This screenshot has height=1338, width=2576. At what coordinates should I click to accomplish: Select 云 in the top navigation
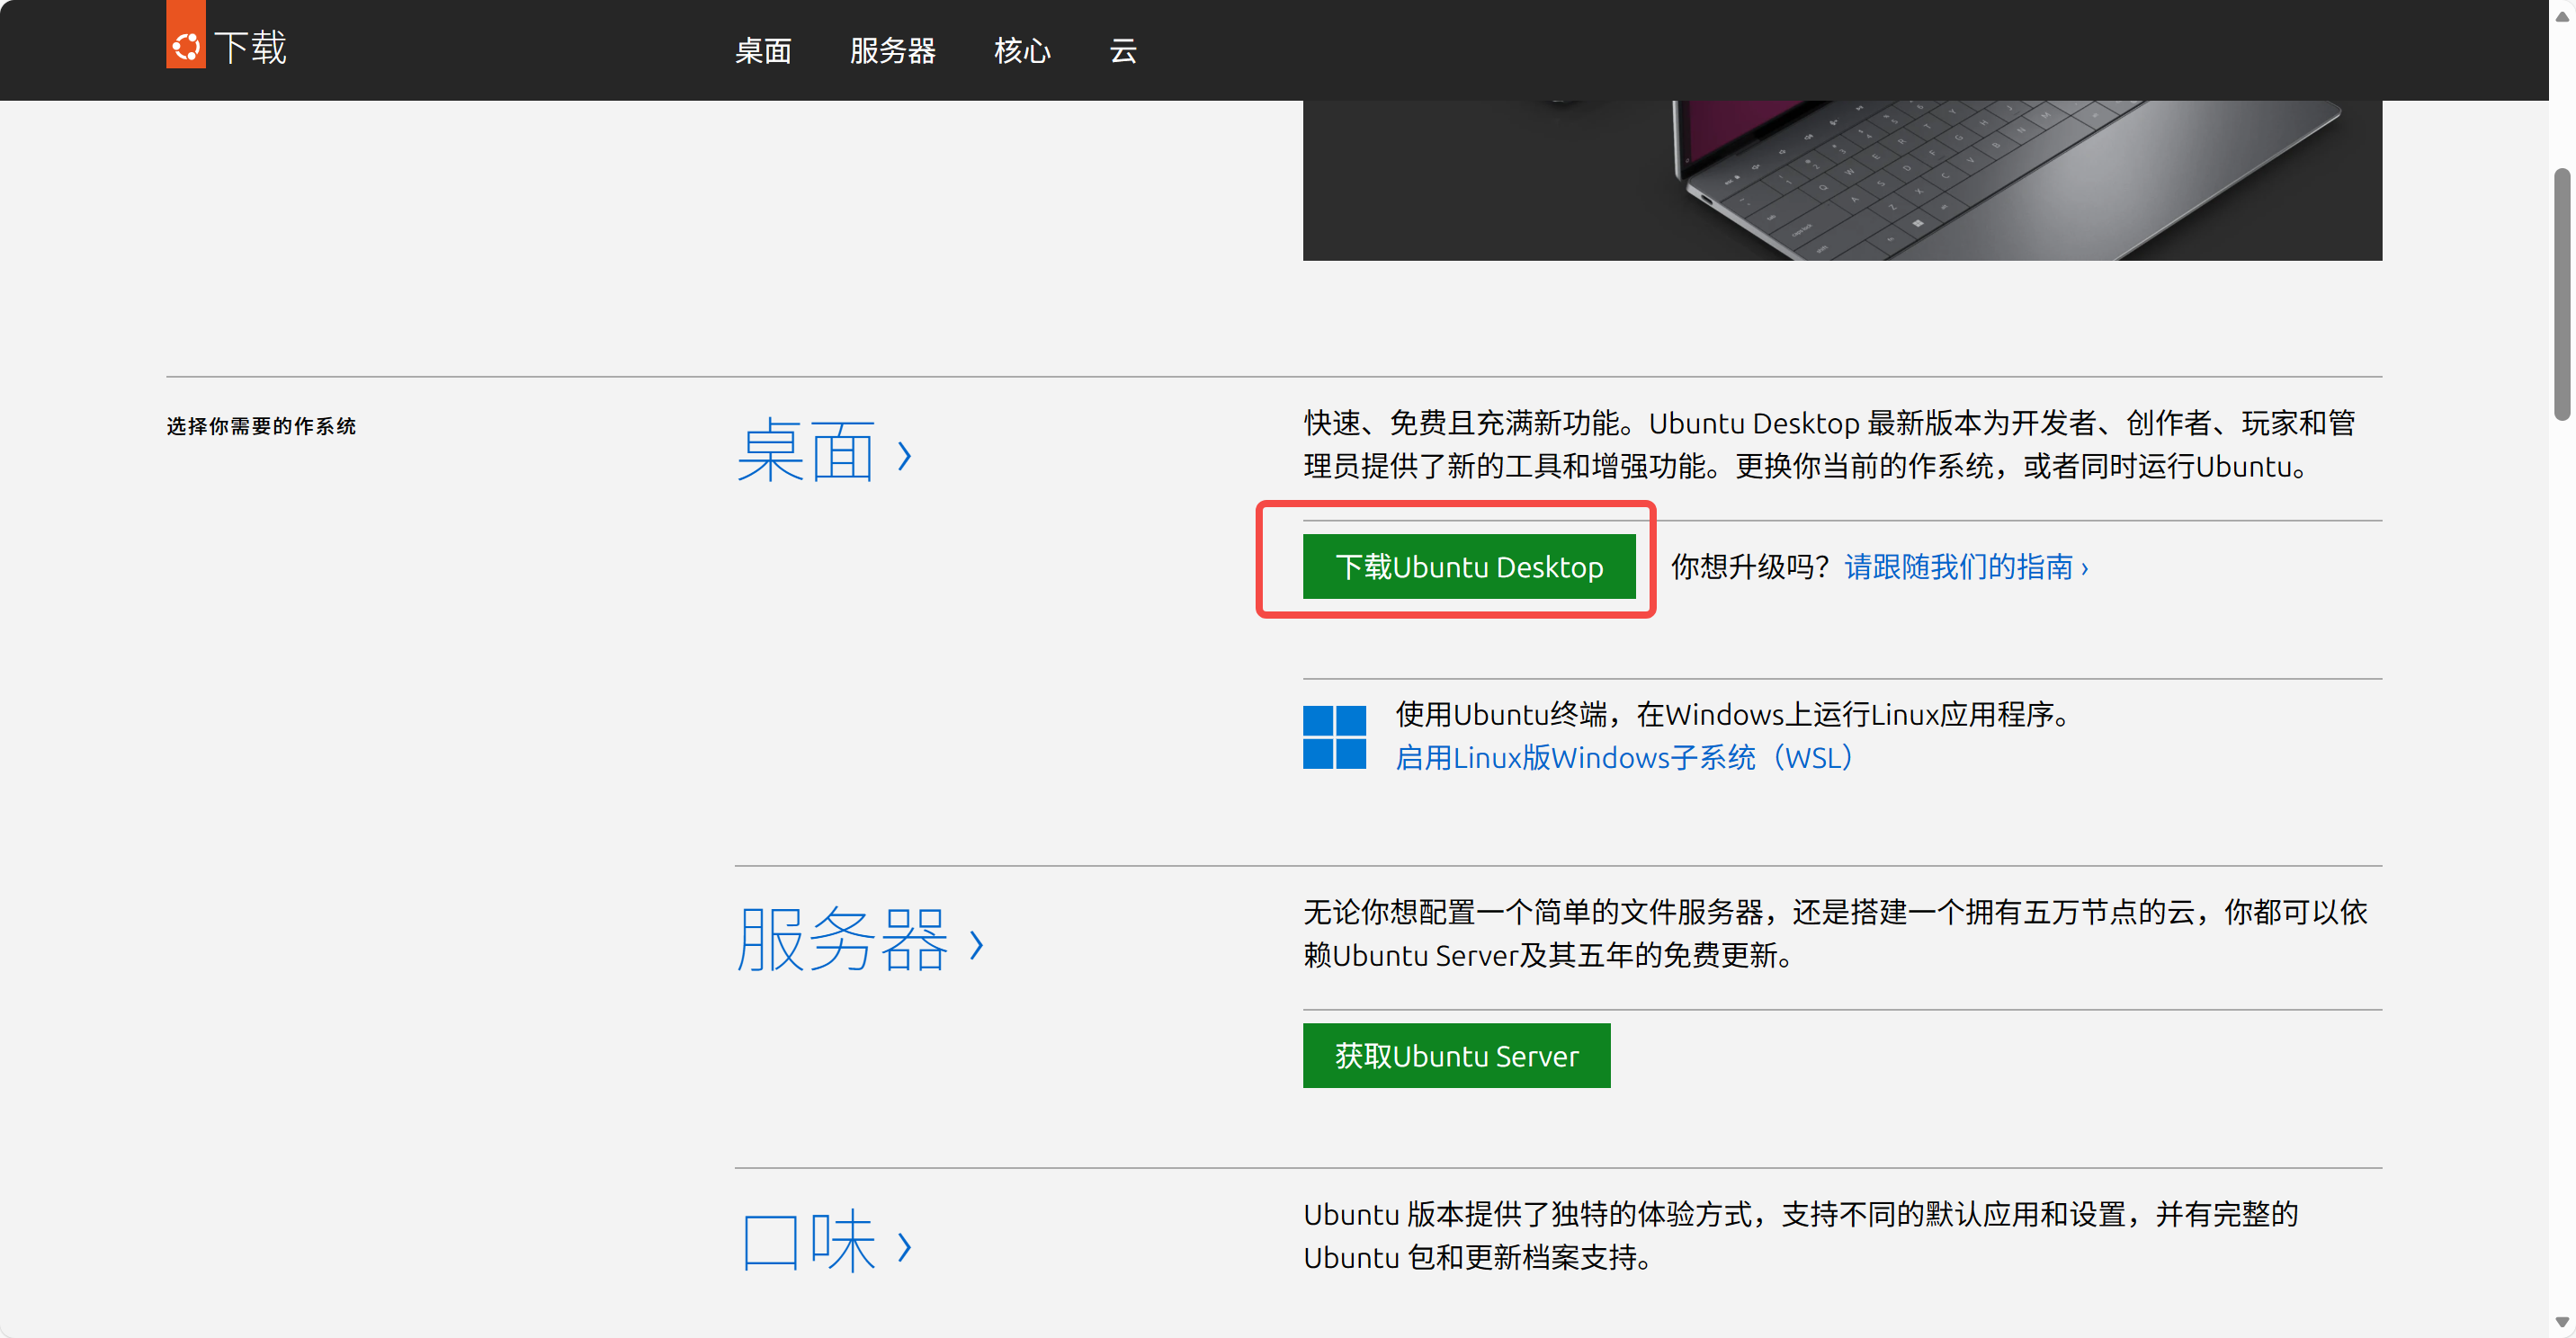1122,51
